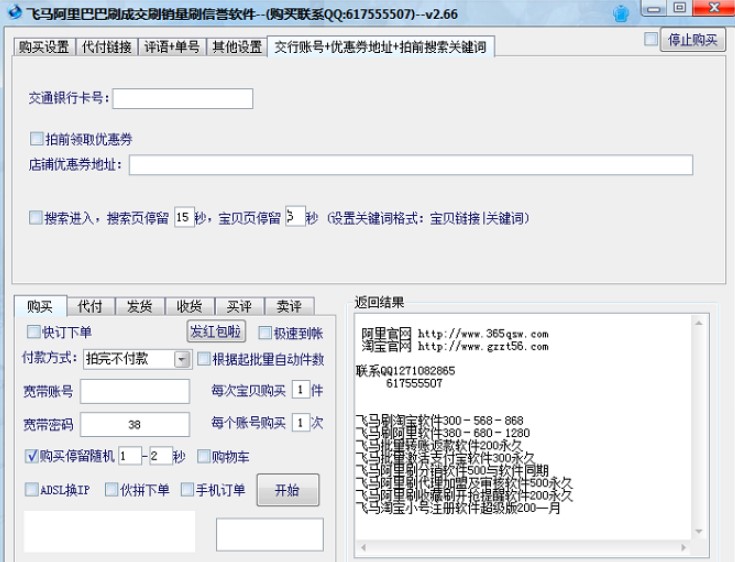Maximize the software window

(x=680, y=9)
